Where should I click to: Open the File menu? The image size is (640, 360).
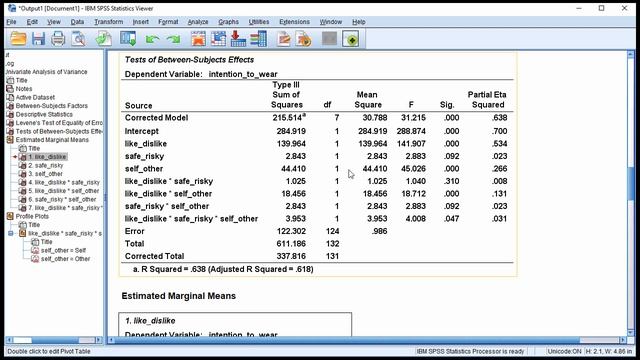(x=11, y=22)
